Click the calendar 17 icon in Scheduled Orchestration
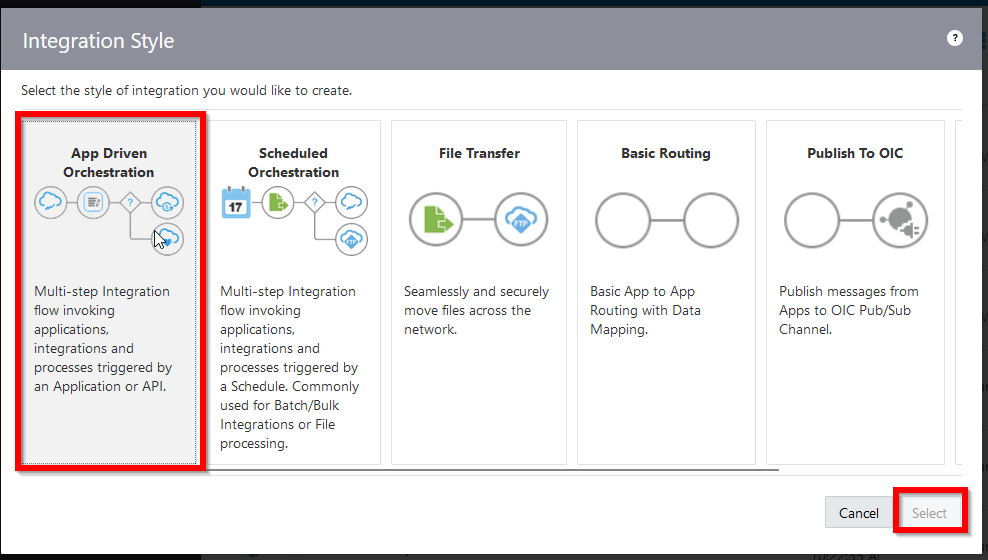 (236, 203)
